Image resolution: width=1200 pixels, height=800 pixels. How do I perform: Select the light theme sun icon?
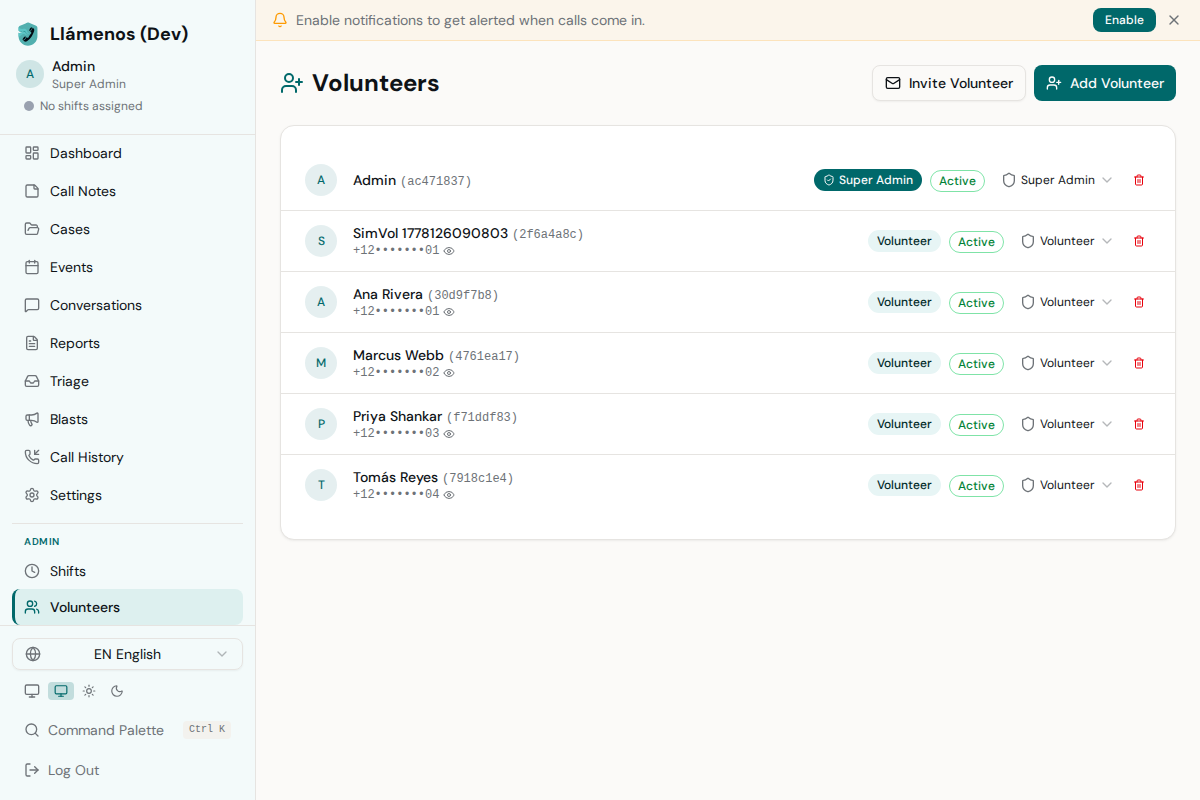click(89, 691)
